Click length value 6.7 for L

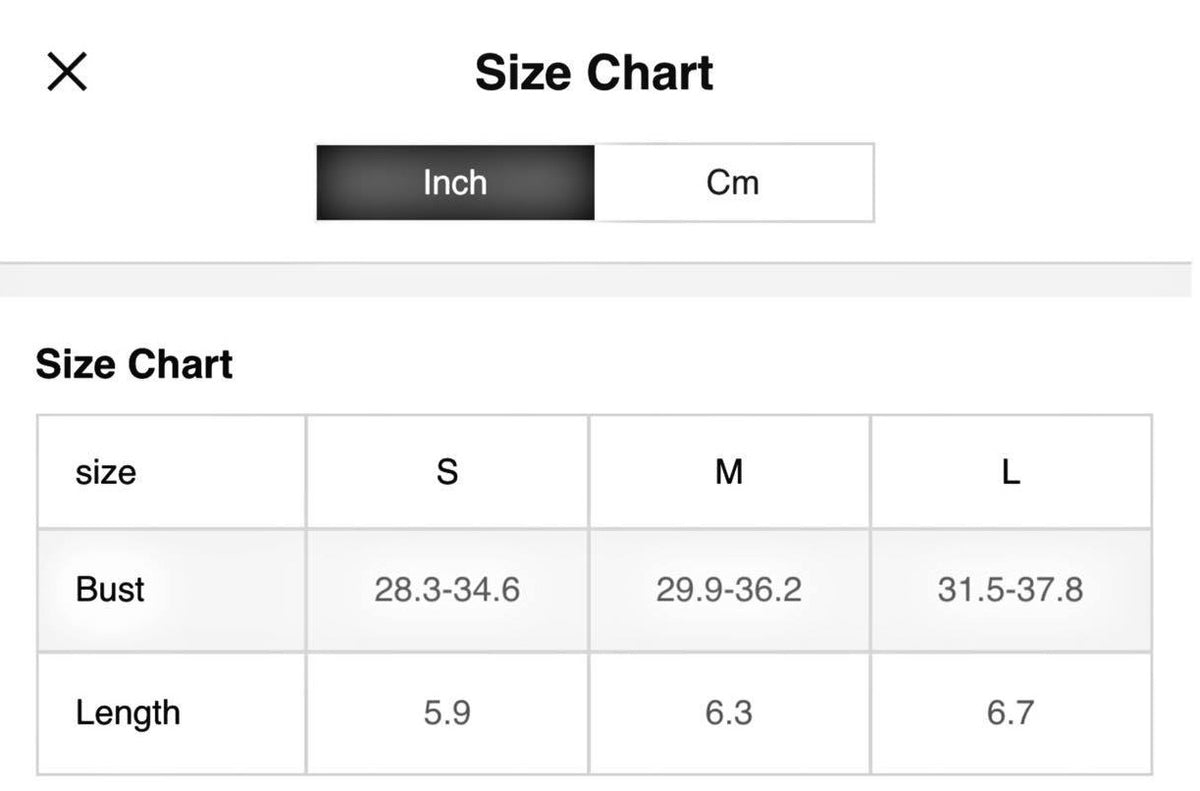click(1010, 713)
